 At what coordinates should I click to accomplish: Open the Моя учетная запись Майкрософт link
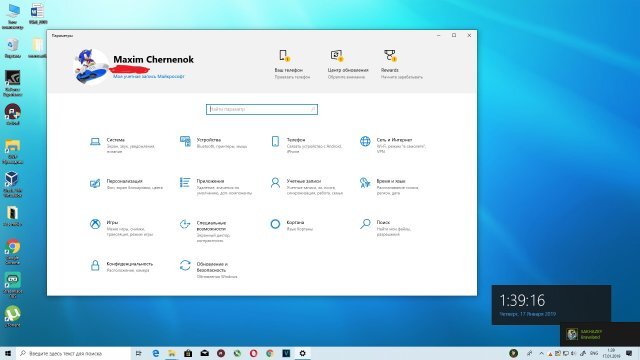(x=149, y=76)
